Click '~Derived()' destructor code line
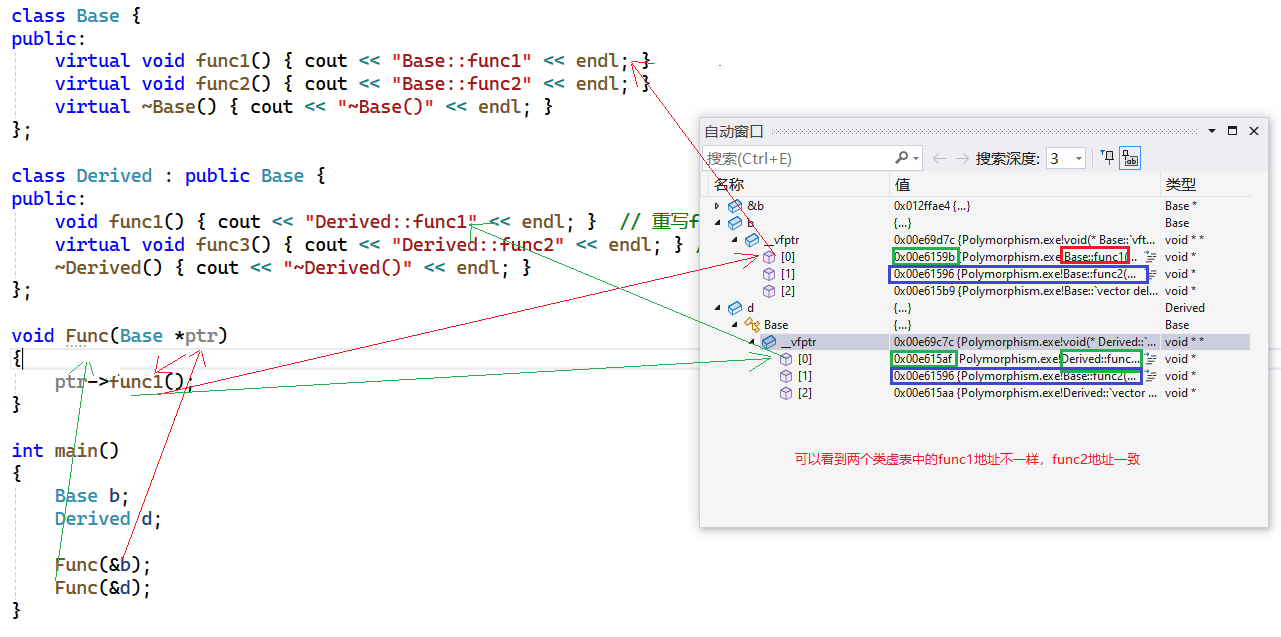Image resolution: width=1281 pixels, height=637 pixels. [293, 268]
